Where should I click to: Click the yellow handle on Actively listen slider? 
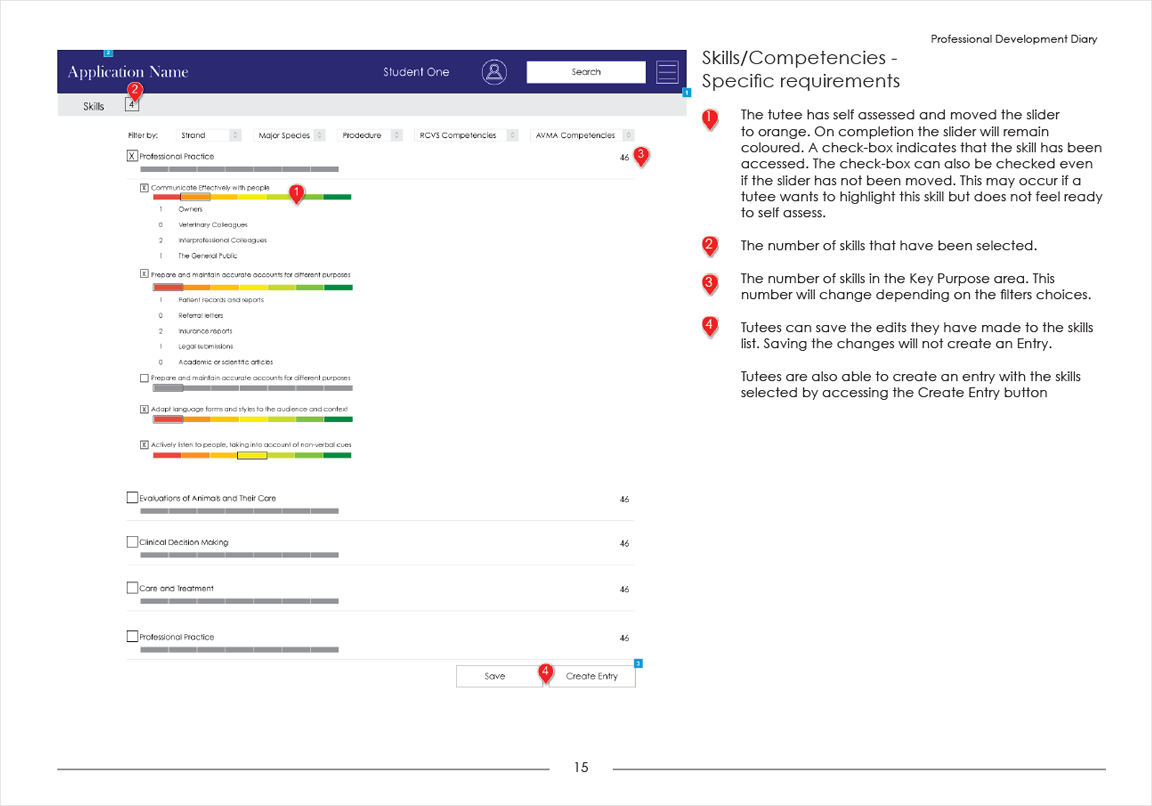(x=252, y=456)
